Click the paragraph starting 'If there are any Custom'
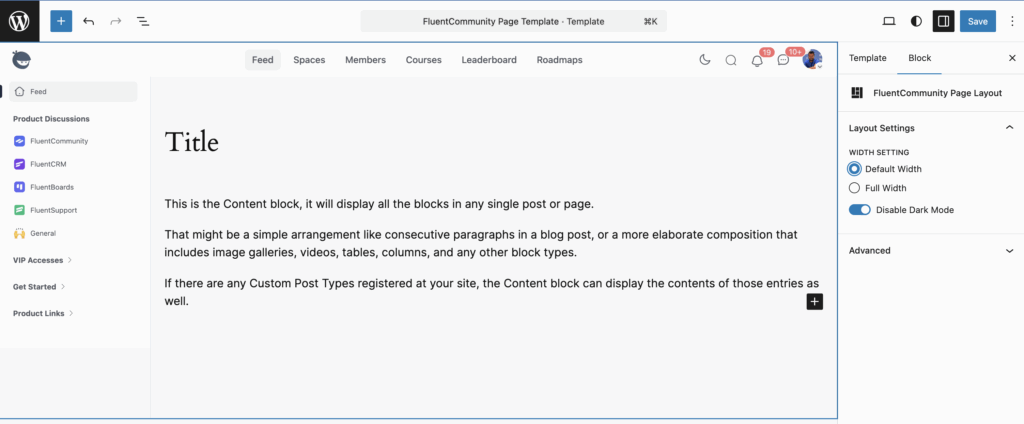This screenshot has height=424, width=1024. click(492, 292)
